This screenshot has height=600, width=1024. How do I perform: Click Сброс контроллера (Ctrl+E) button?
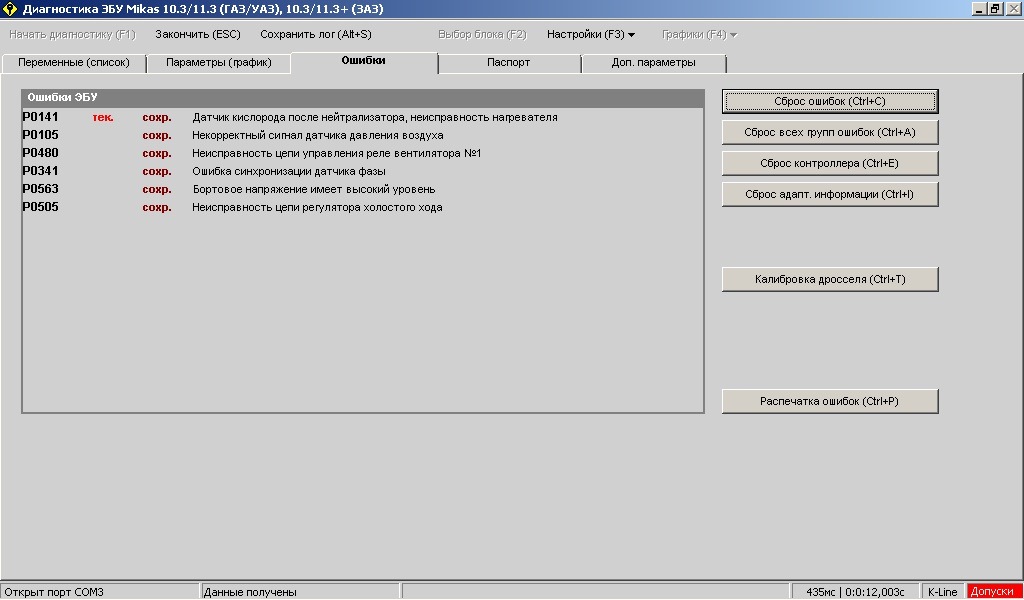830,163
